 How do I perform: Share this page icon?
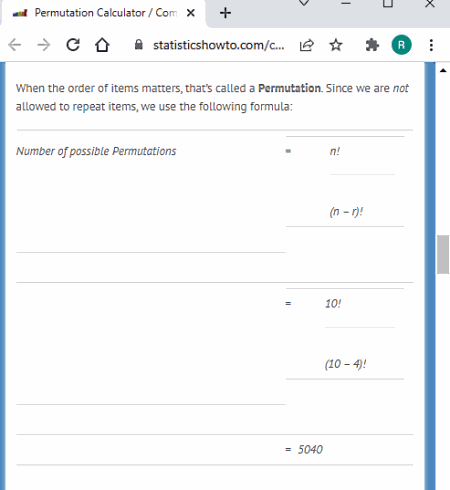[307, 45]
